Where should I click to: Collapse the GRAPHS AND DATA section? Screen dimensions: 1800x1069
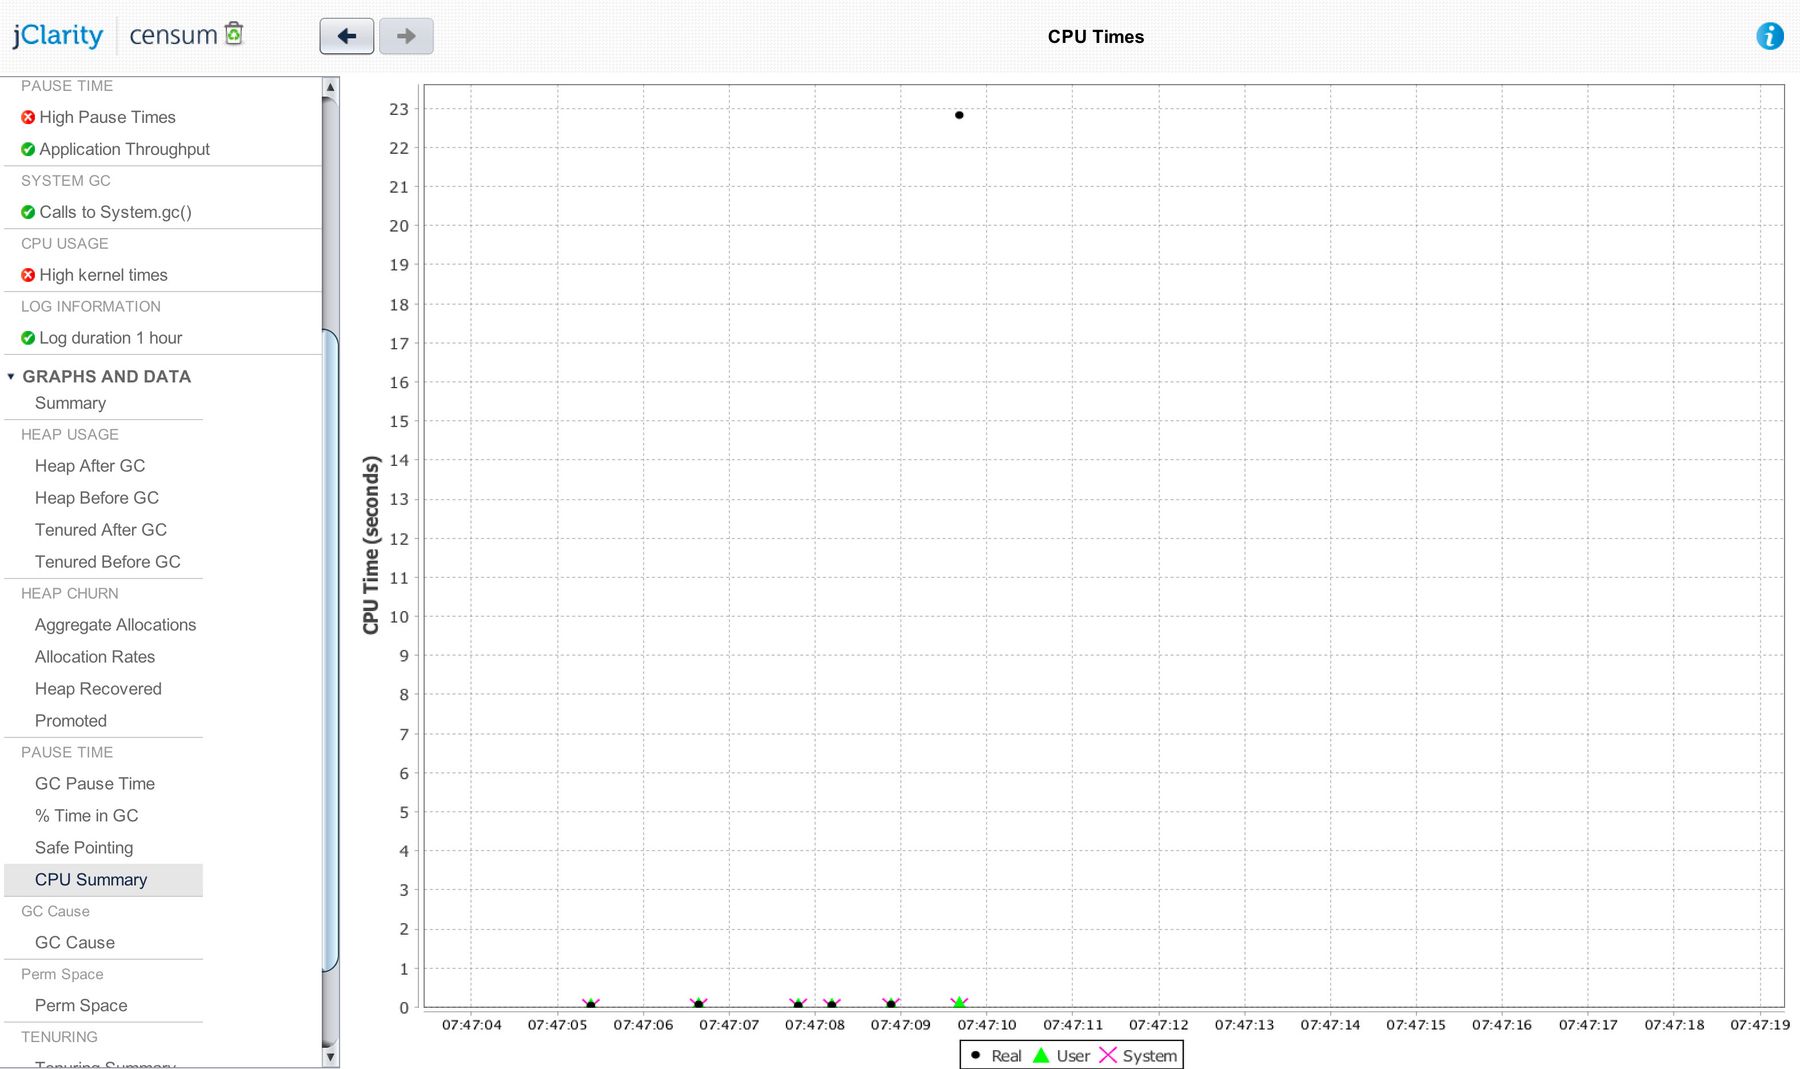click(10, 376)
